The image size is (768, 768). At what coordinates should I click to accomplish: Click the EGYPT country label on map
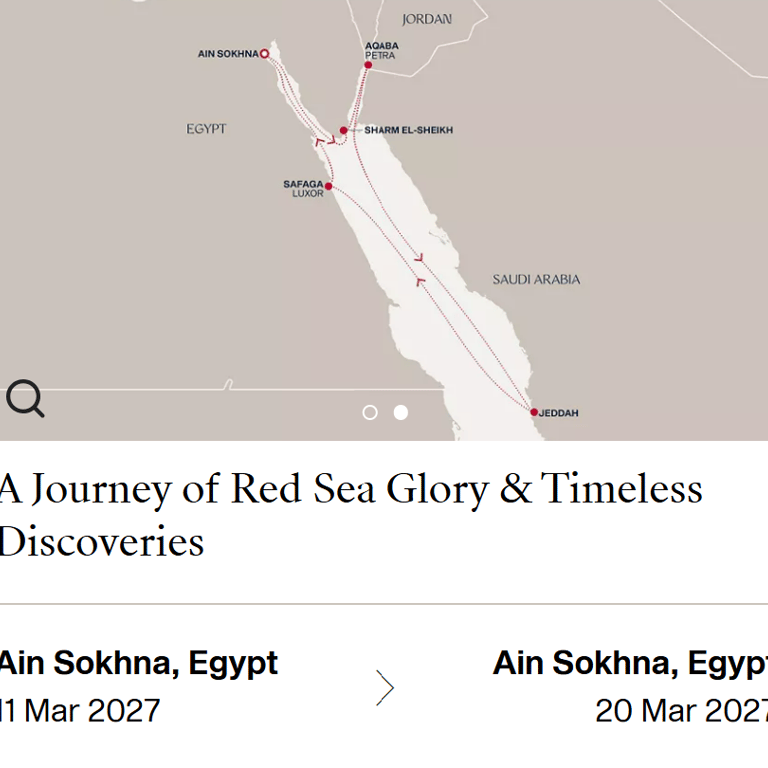[x=206, y=129]
